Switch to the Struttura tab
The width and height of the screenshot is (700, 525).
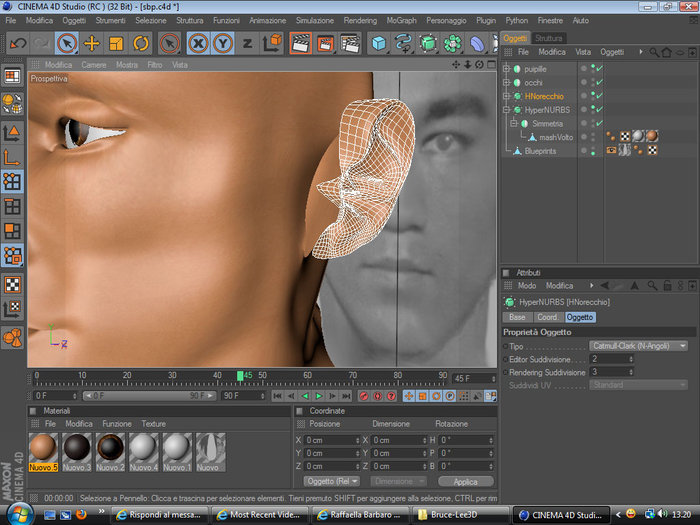549,38
